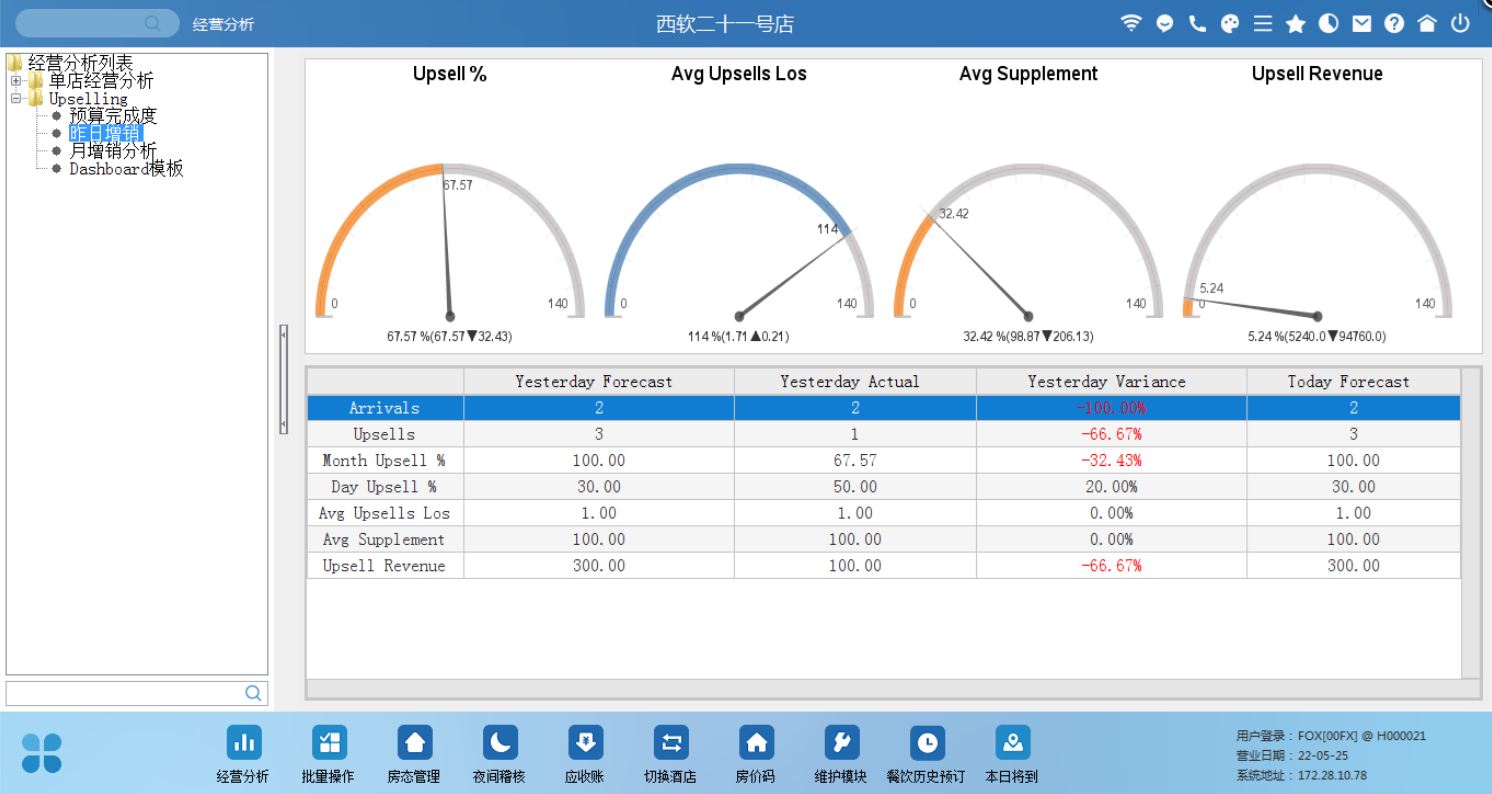Viewport: 1492px width, 794px height.
Task: Click the Yesterday Variance column header
Action: [1111, 381]
